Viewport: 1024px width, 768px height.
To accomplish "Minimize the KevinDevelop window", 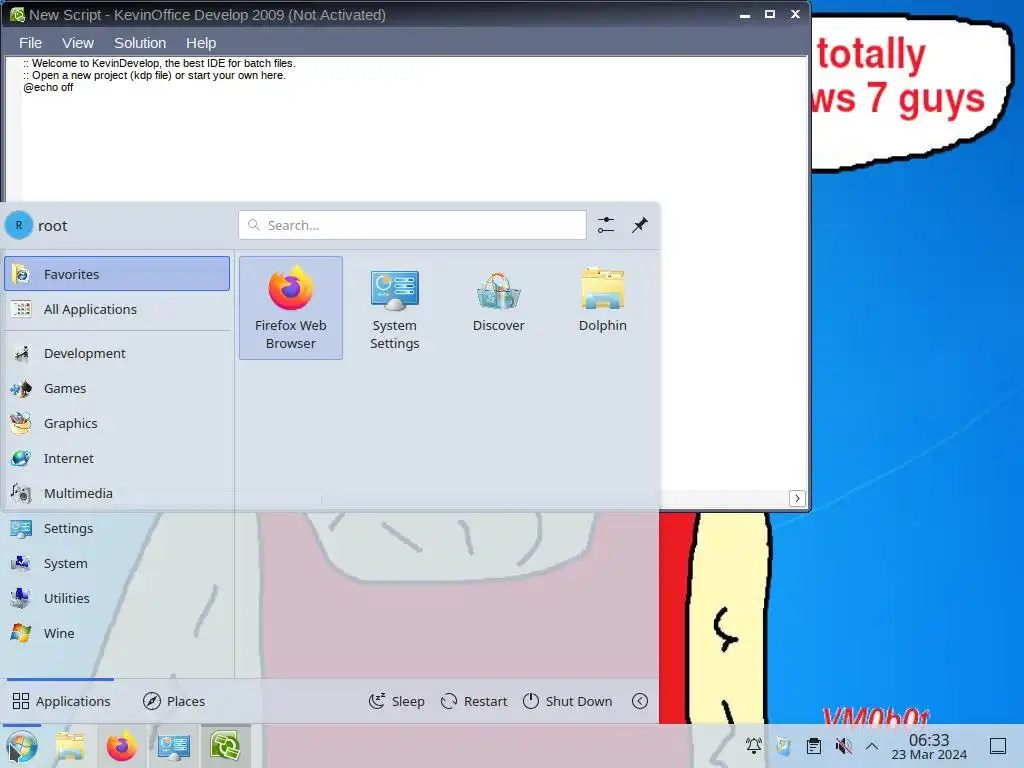I will tap(744, 14).
